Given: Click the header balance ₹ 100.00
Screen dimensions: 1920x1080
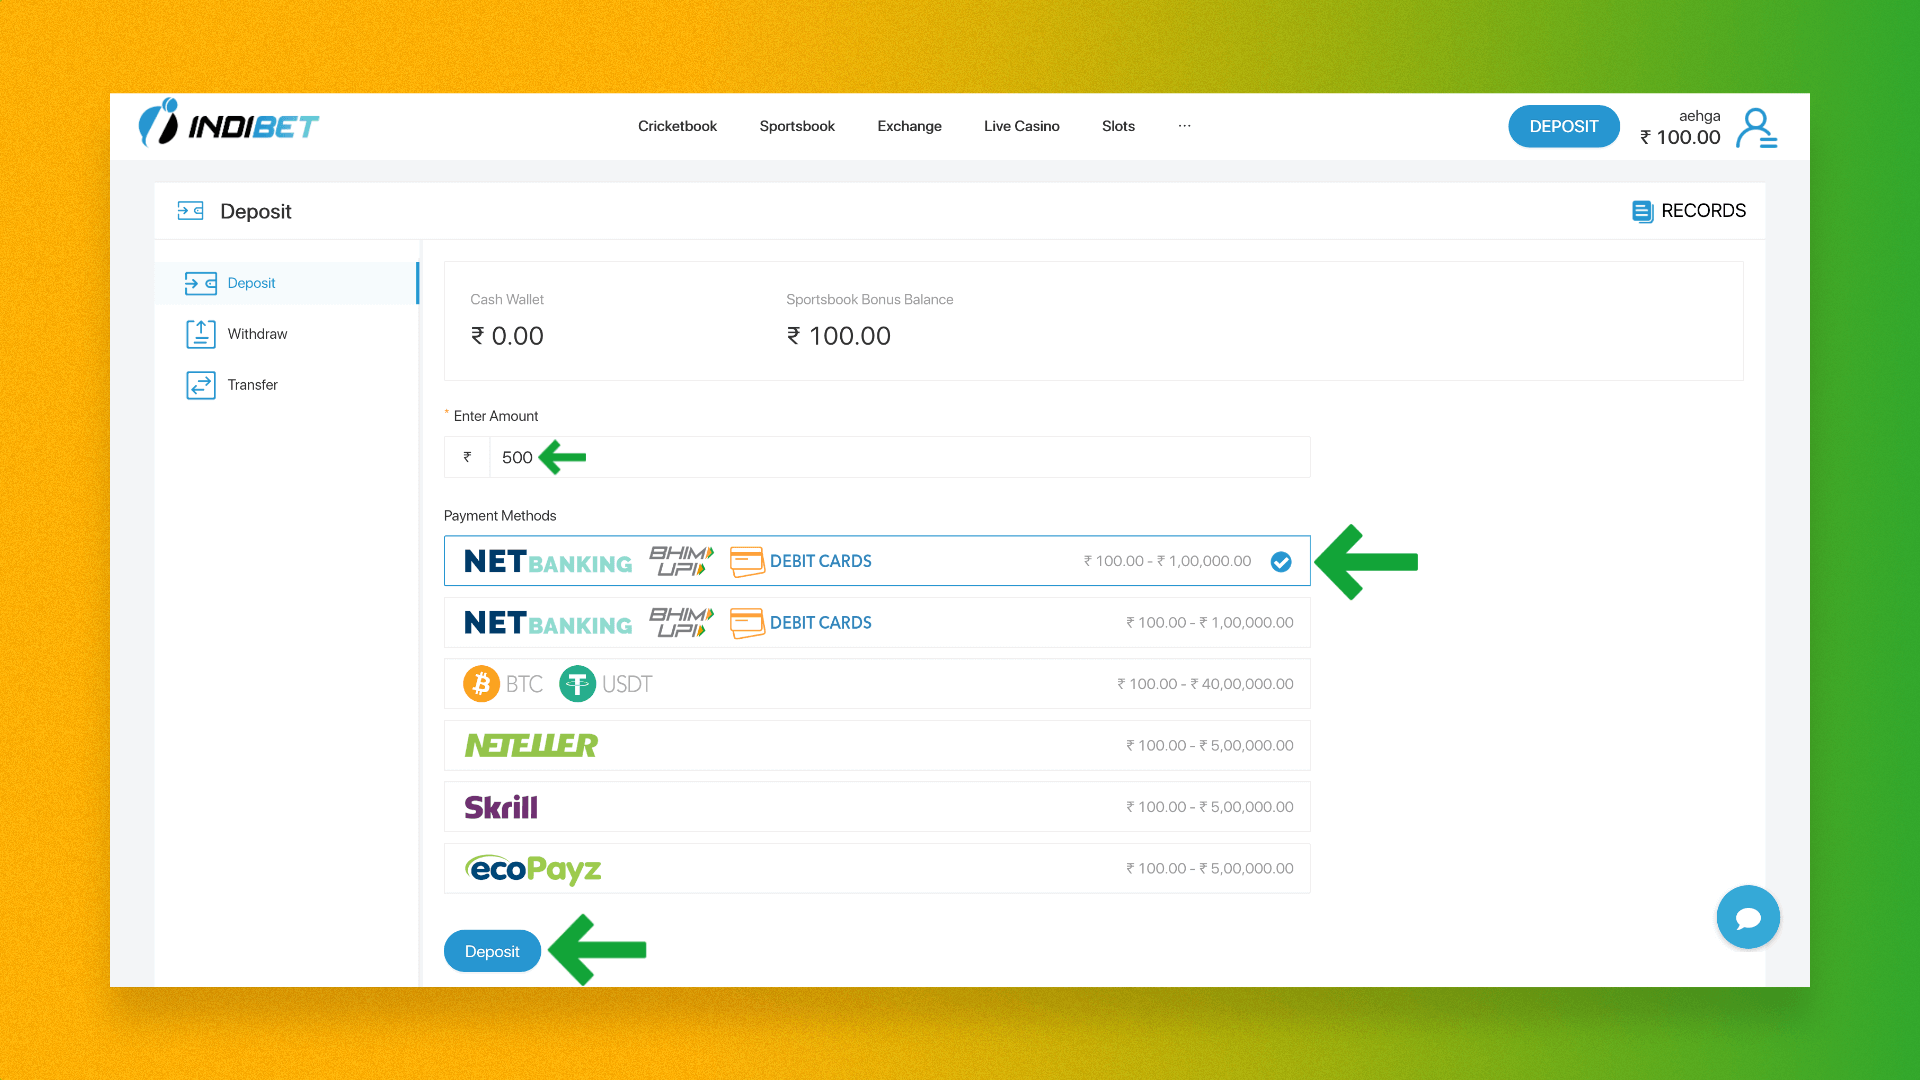Looking at the screenshot, I should point(1680,138).
